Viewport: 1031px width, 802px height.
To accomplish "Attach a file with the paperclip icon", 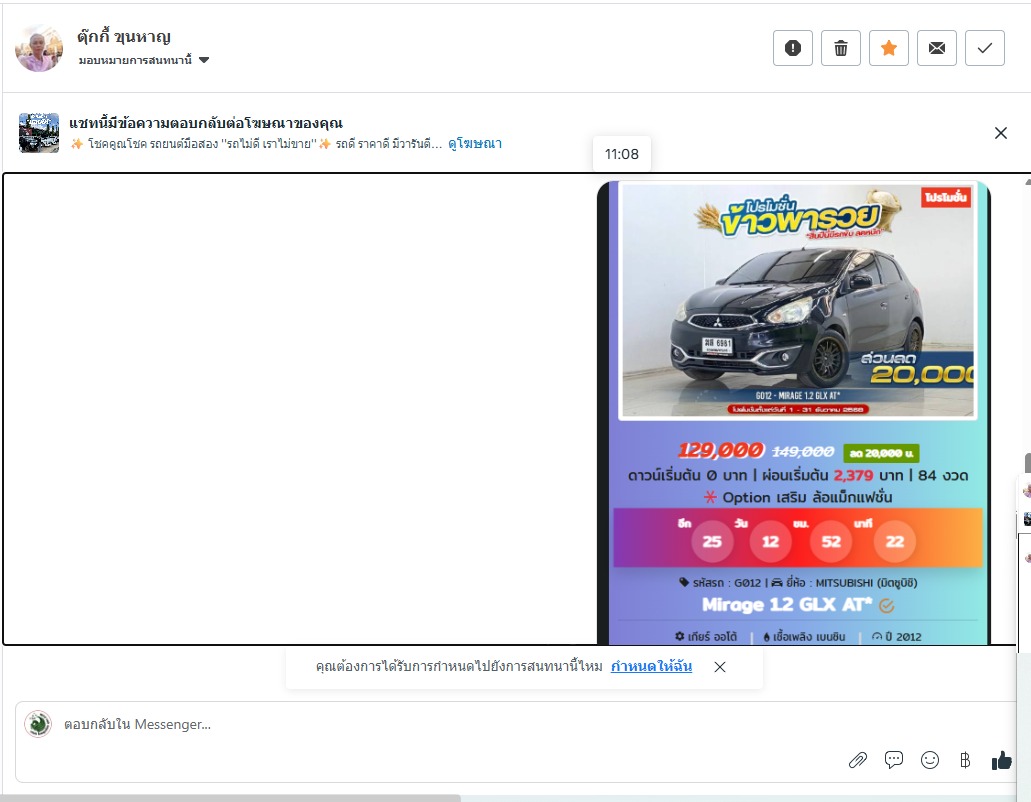I will pyautogui.click(x=857, y=761).
